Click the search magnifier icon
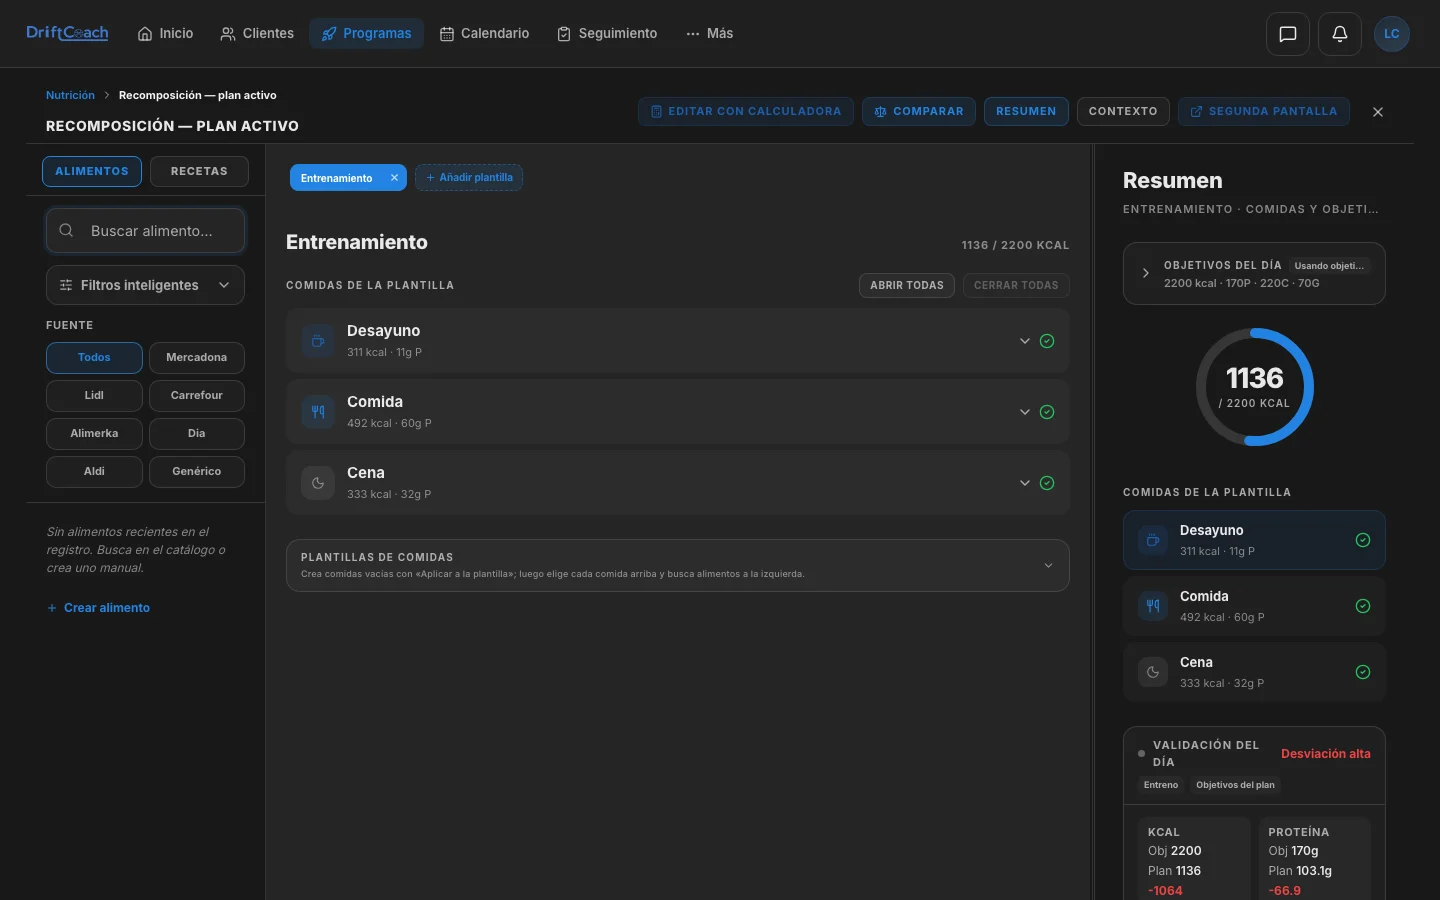The height and width of the screenshot is (900, 1440). click(x=66, y=231)
